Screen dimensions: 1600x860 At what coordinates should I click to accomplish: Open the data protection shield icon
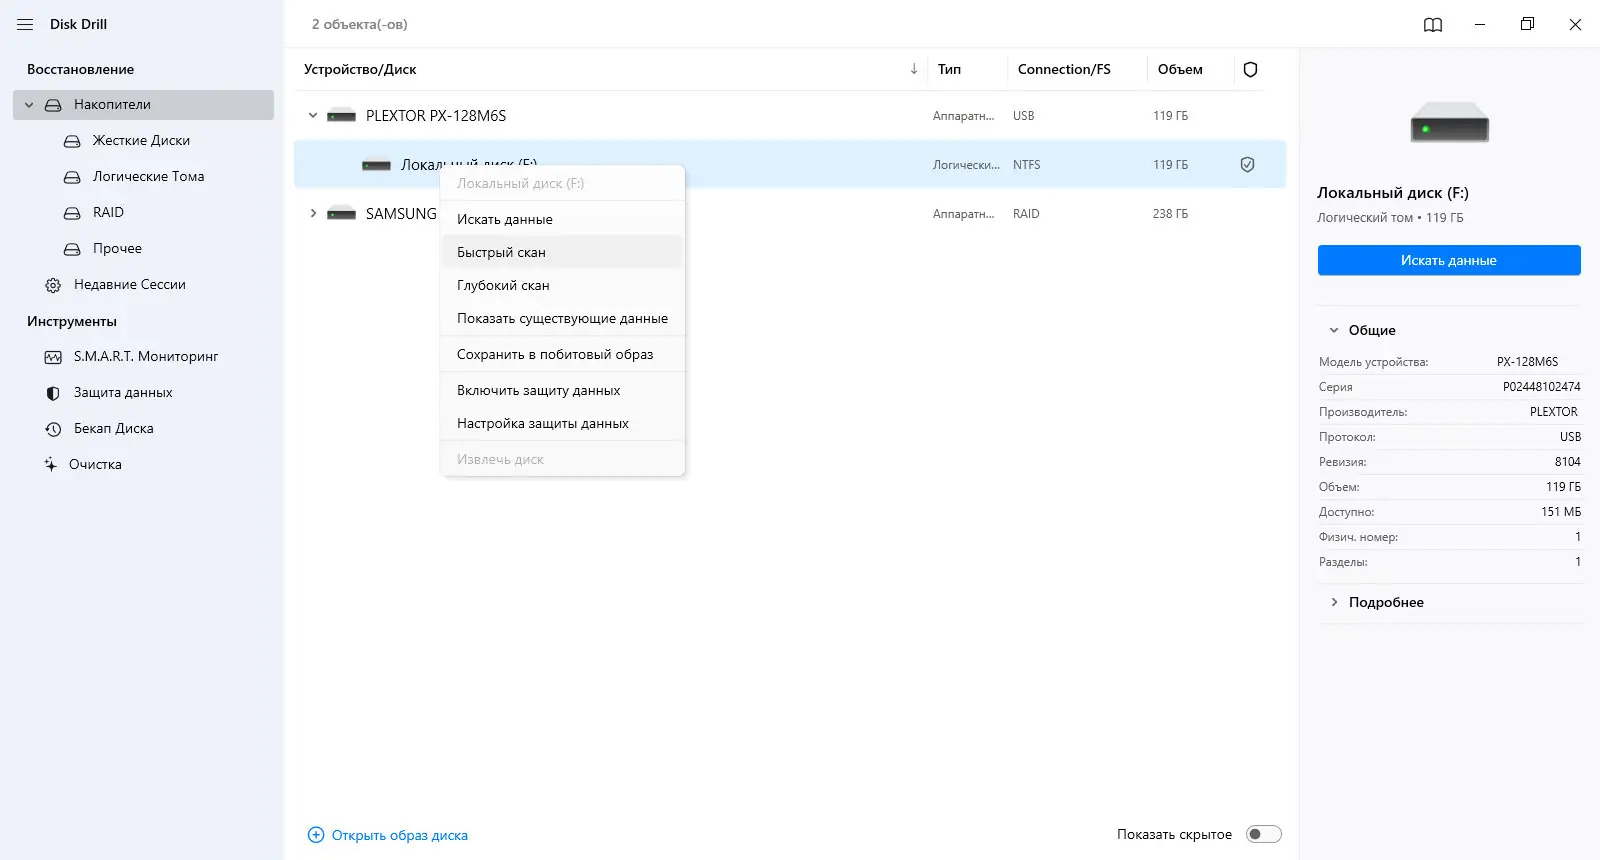pyautogui.click(x=53, y=393)
